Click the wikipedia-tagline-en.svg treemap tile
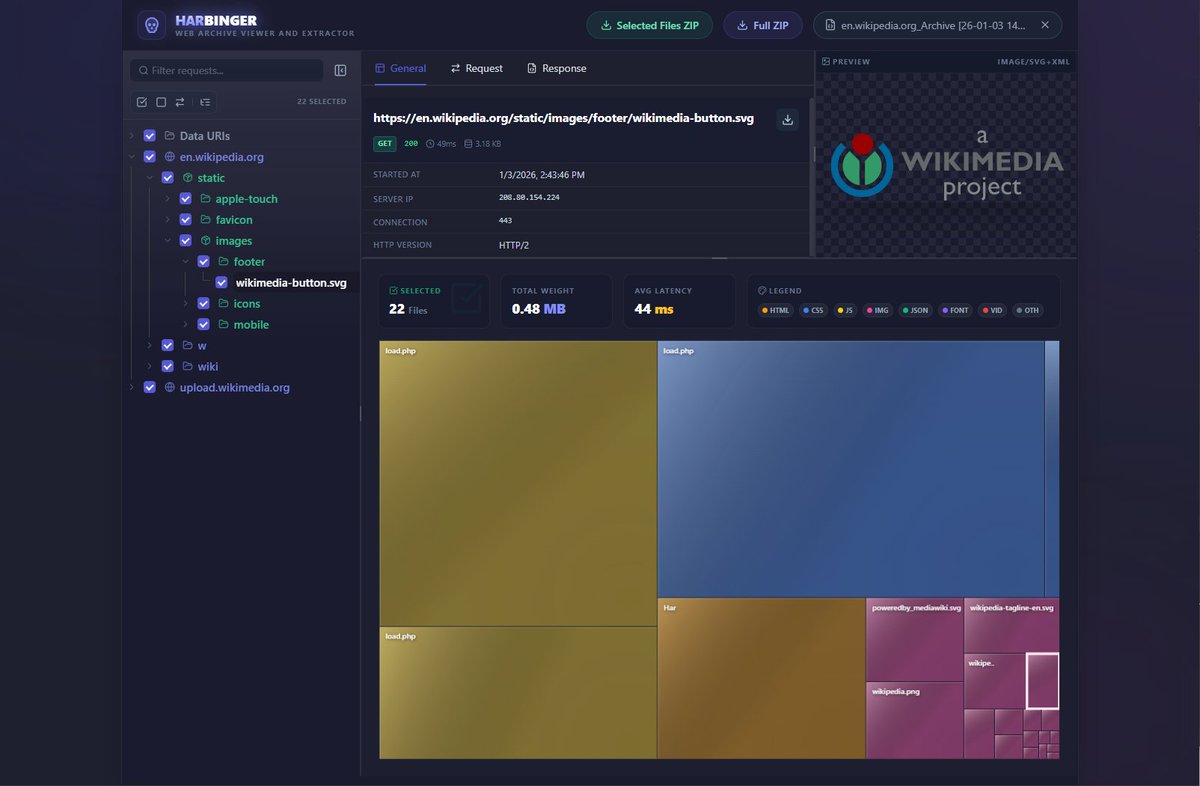The image size is (1200, 786). click(1011, 625)
